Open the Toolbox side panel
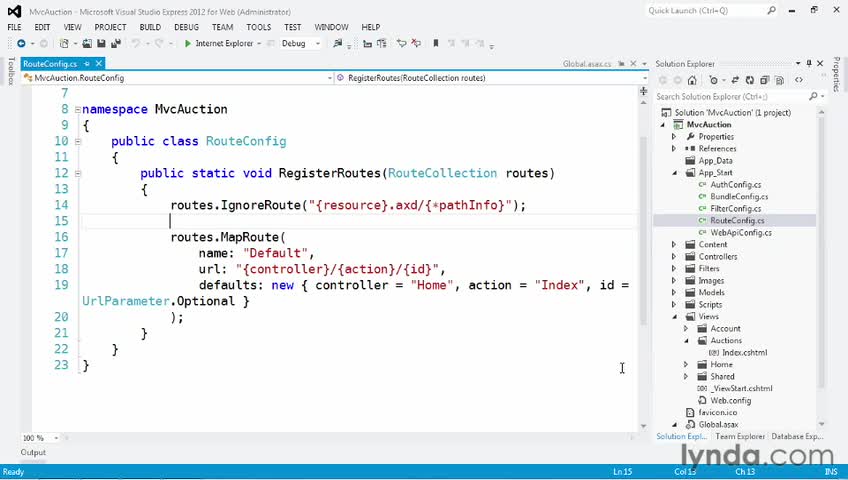 11,71
